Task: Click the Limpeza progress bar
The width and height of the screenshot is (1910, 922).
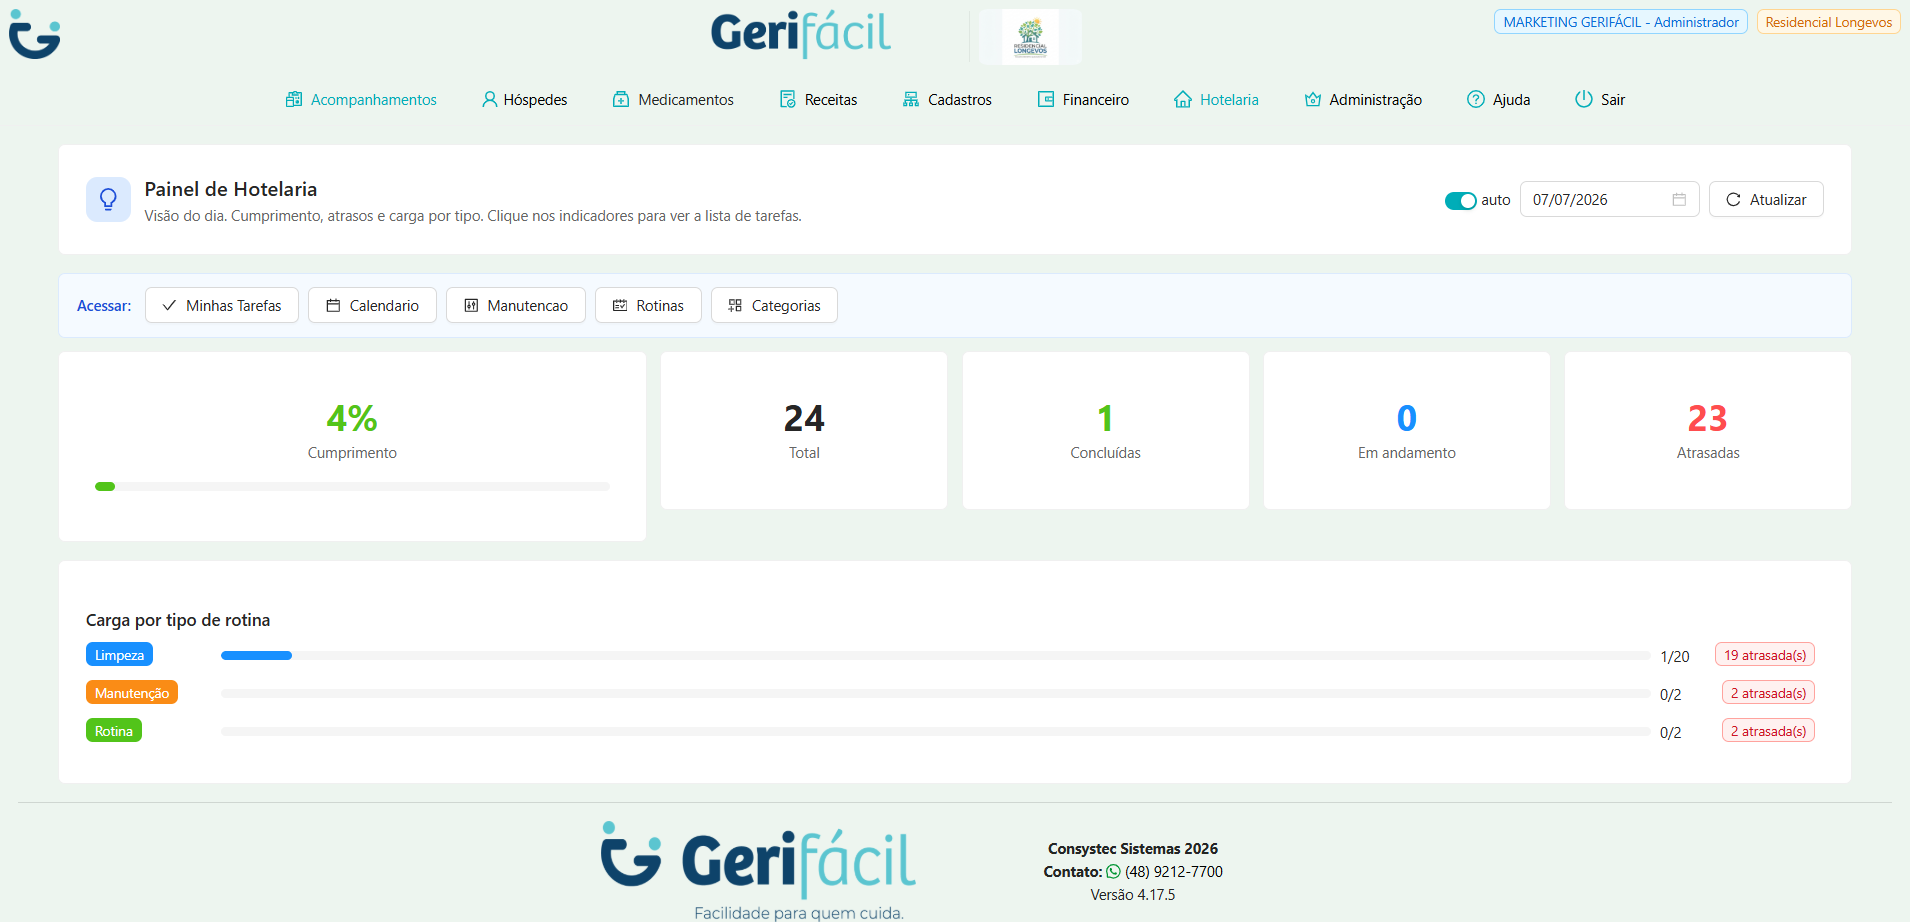Action: coord(935,656)
